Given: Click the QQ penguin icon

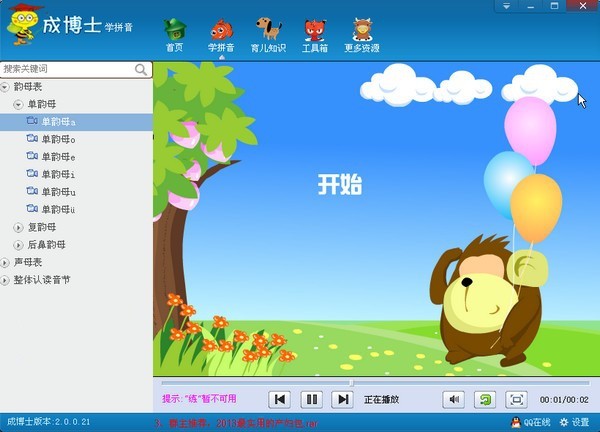Looking at the screenshot, I should pos(516,422).
